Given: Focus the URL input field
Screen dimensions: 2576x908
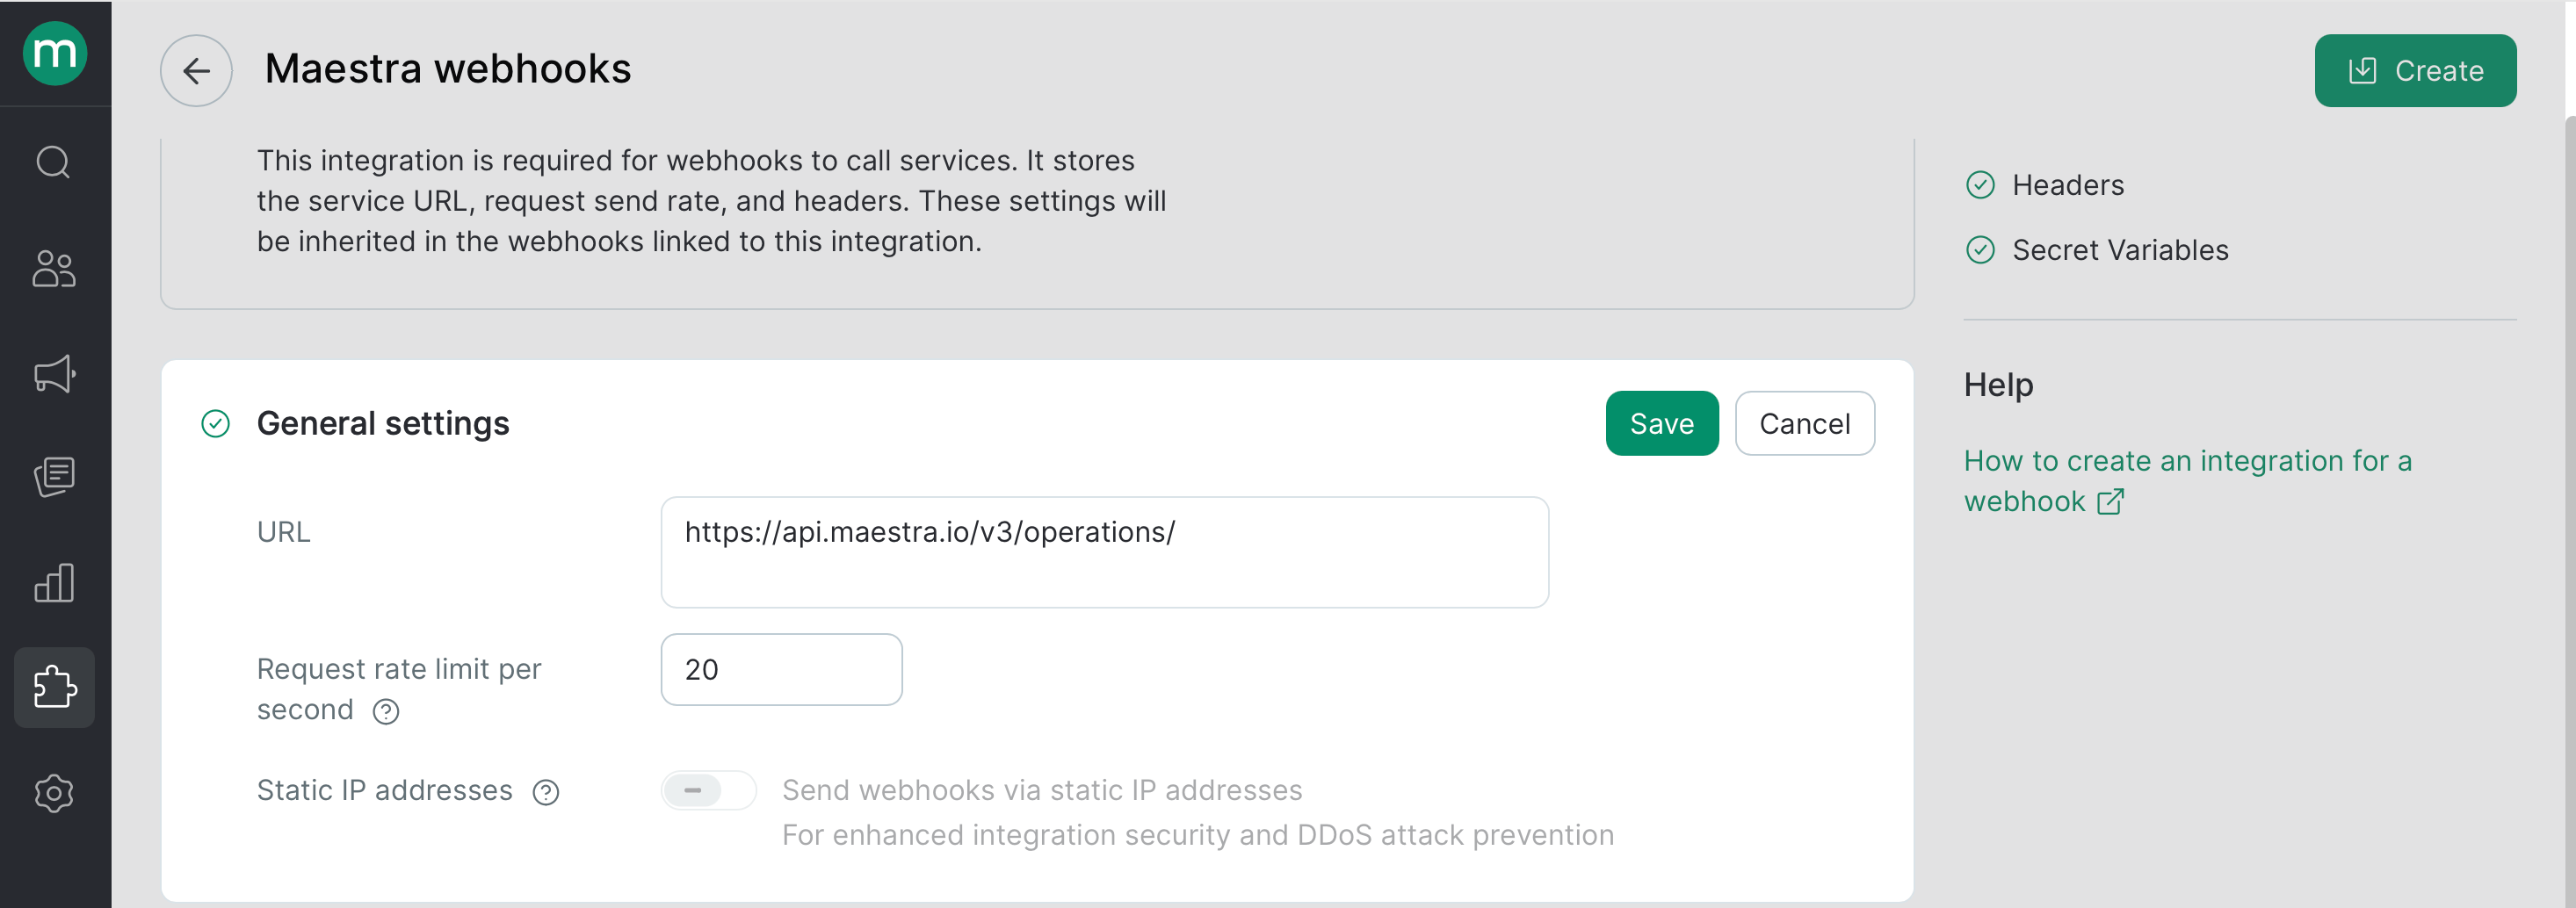Looking at the screenshot, I should pyautogui.click(x=1105, y=552).
